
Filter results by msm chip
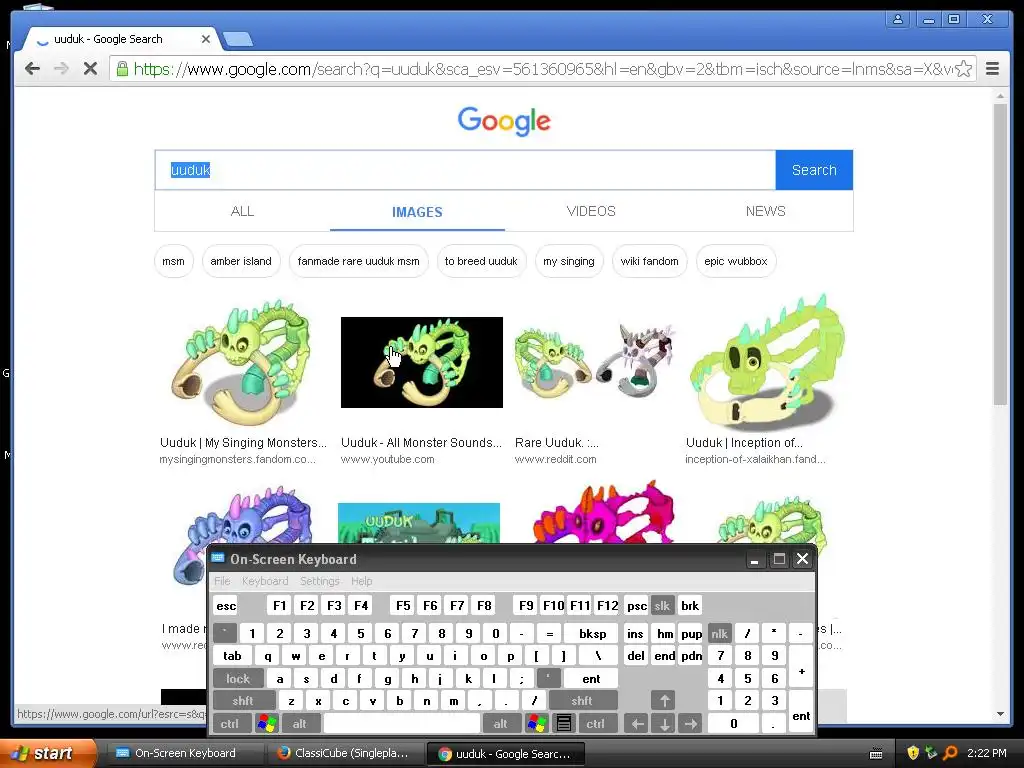point(174,261)
